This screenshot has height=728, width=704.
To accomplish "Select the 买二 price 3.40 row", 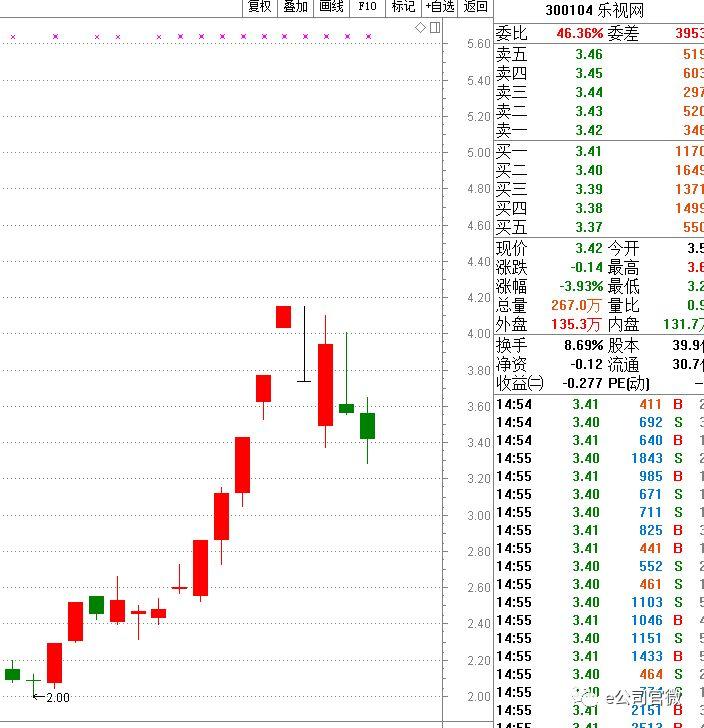I will (599, 170).
